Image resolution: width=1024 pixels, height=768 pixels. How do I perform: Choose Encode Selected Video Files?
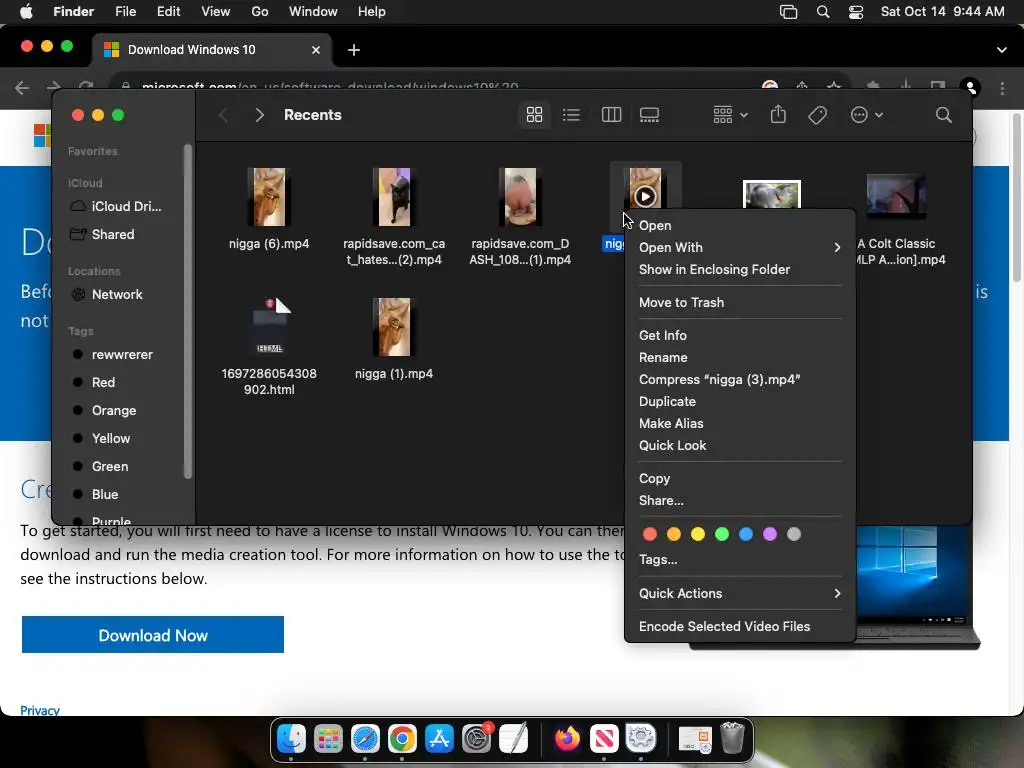click(739, 627)
